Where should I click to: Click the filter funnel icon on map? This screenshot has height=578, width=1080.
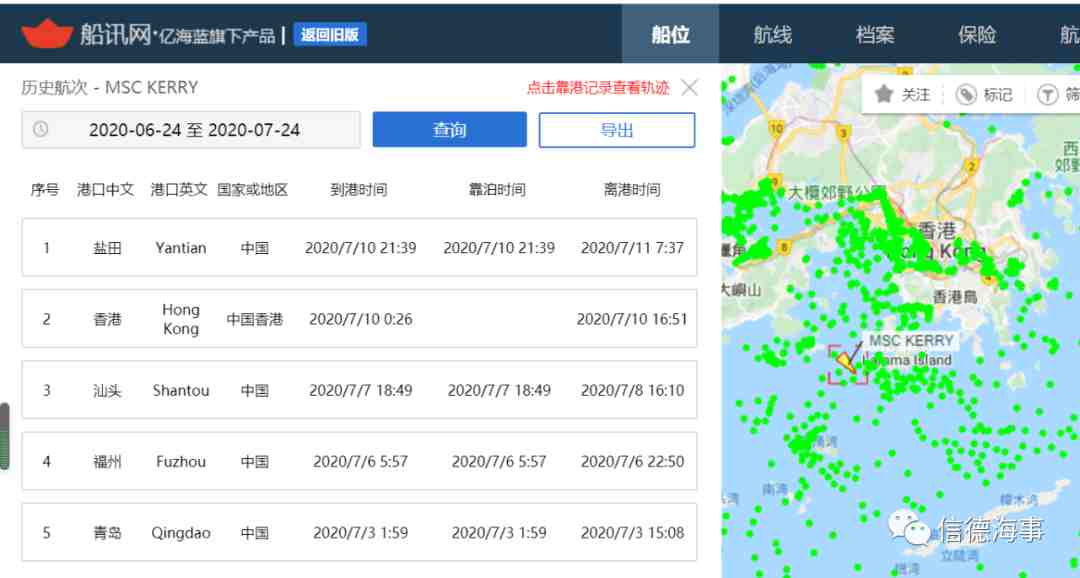(1048, 94)
